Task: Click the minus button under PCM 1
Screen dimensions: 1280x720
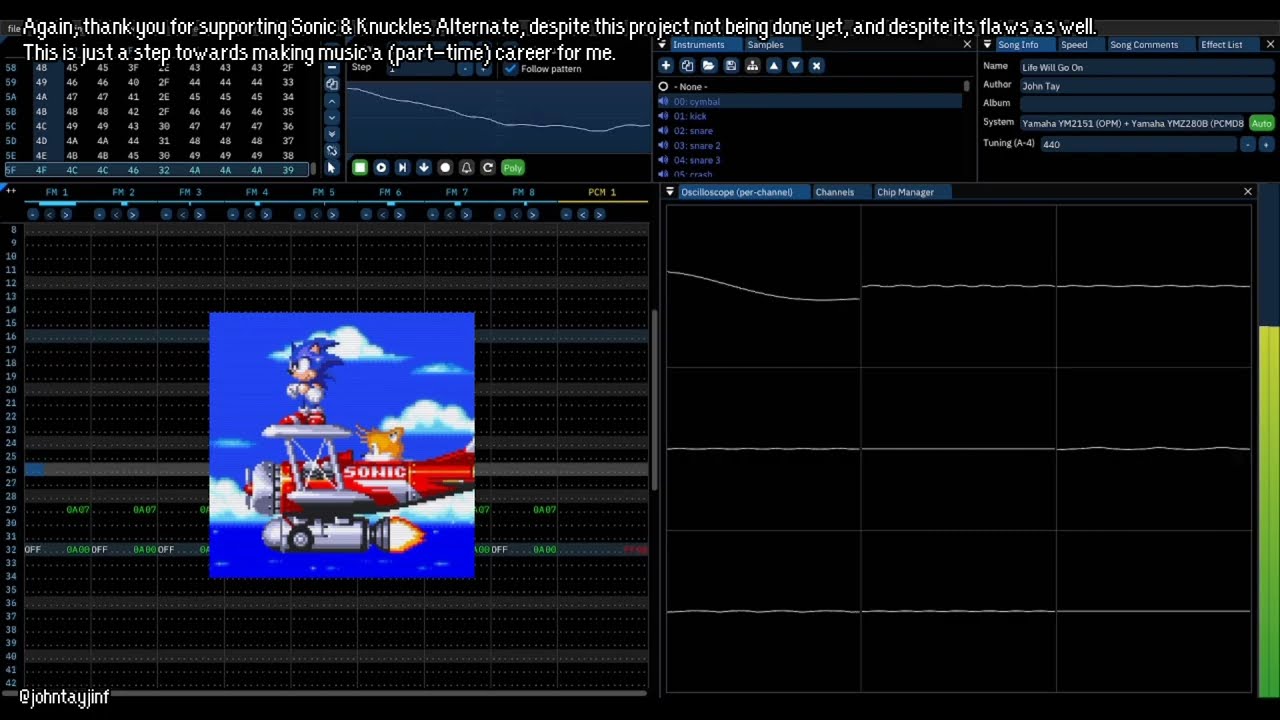Action: [x=566, y=214]
